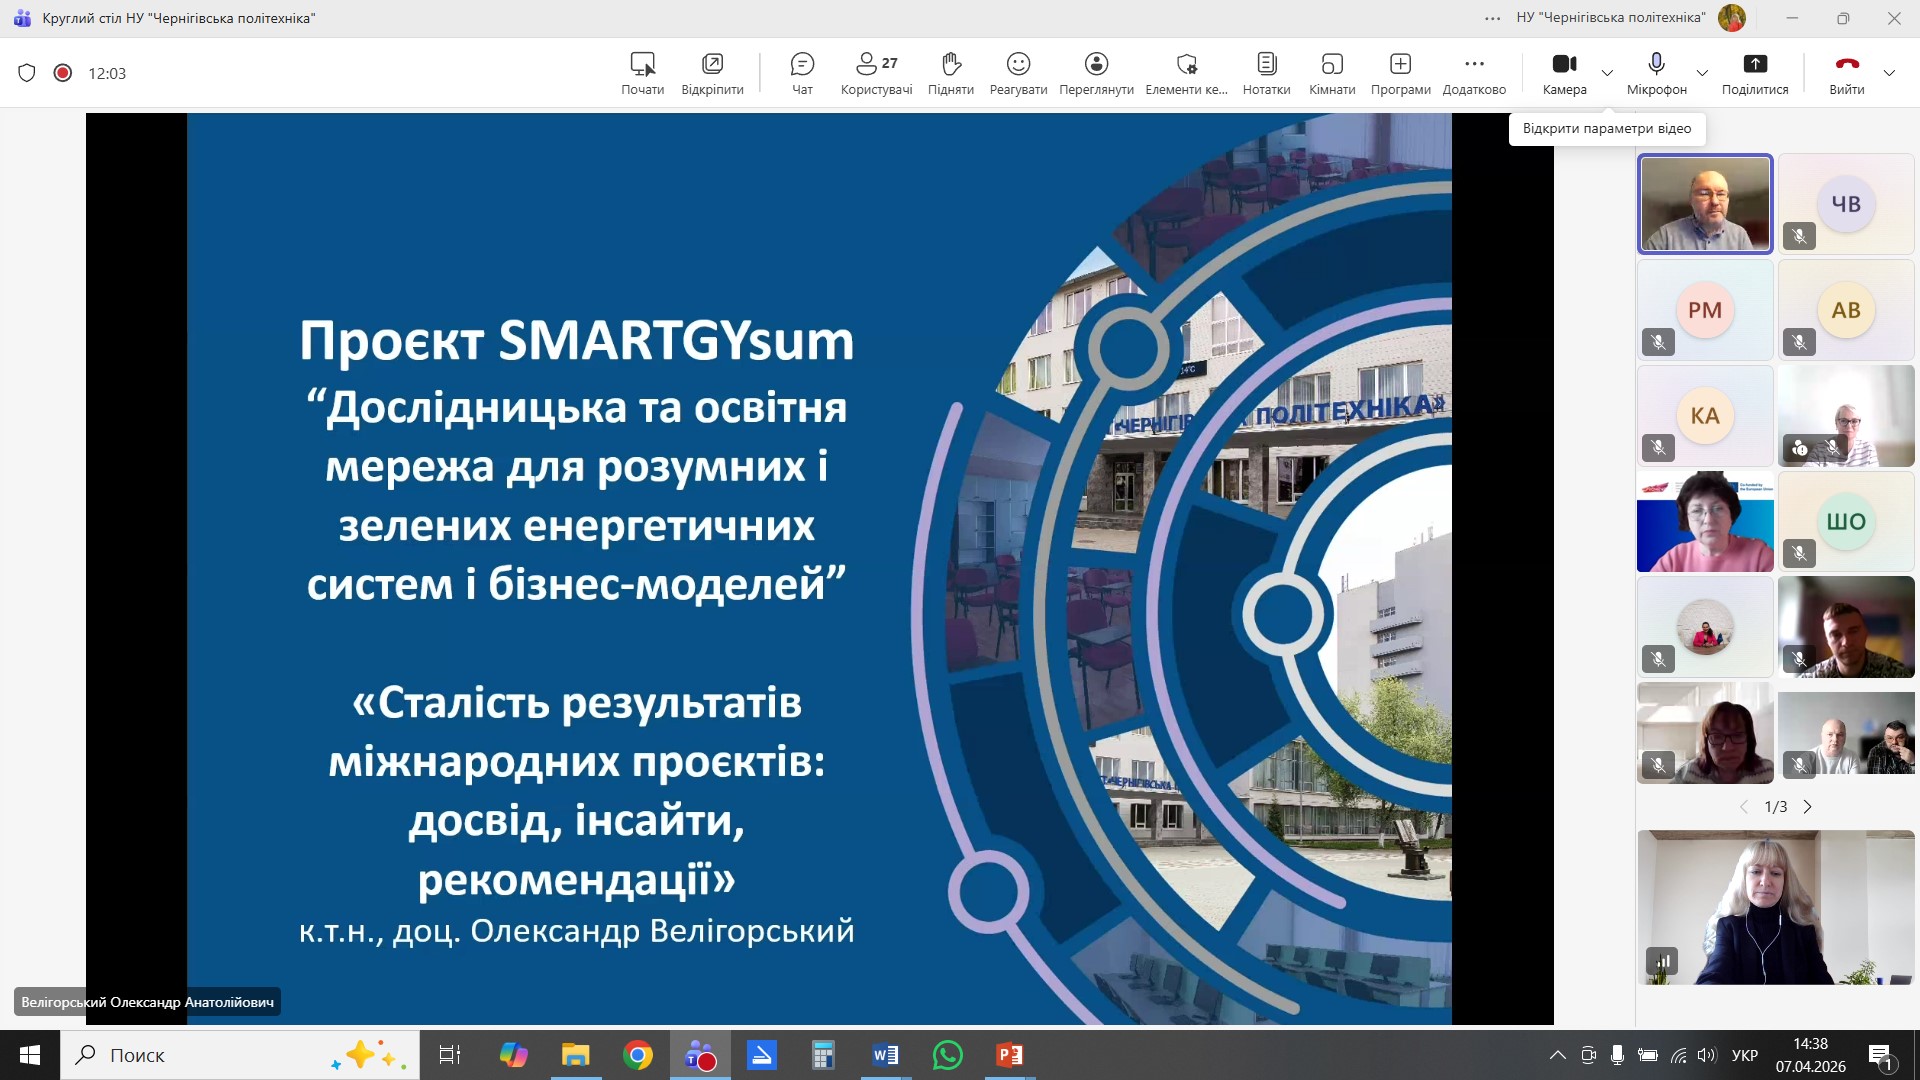
Task: Toggle the Camera on or off
Action: [1564, 73]
